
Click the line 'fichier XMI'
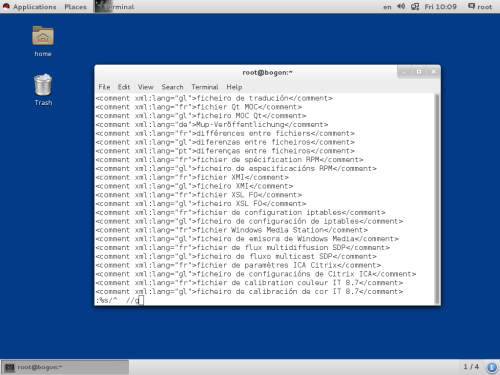[x=192, y=177]
